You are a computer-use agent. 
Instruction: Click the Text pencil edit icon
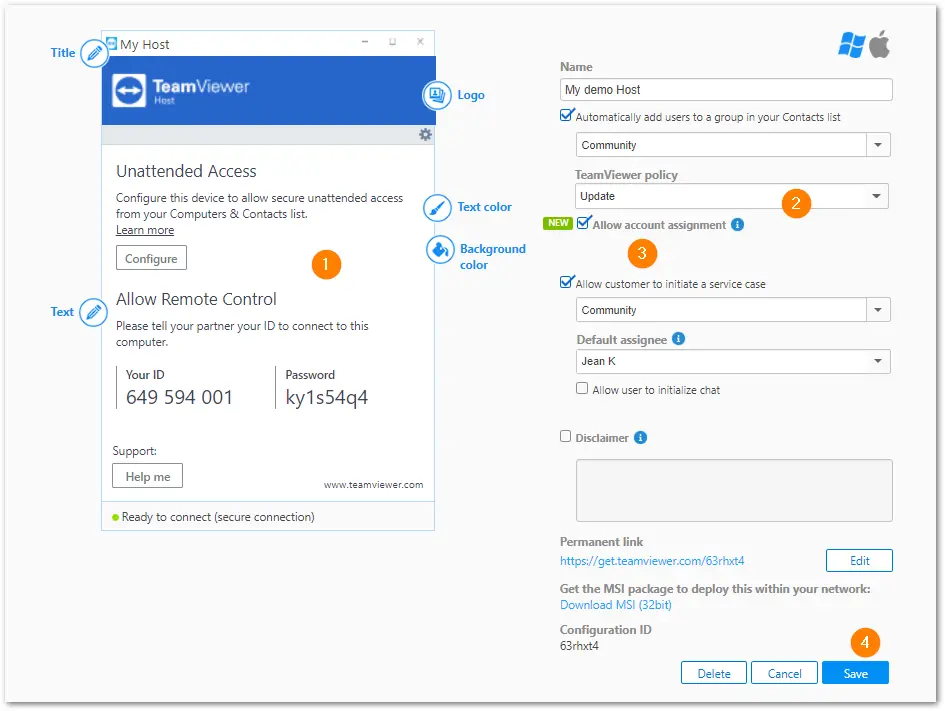(93, 312)
